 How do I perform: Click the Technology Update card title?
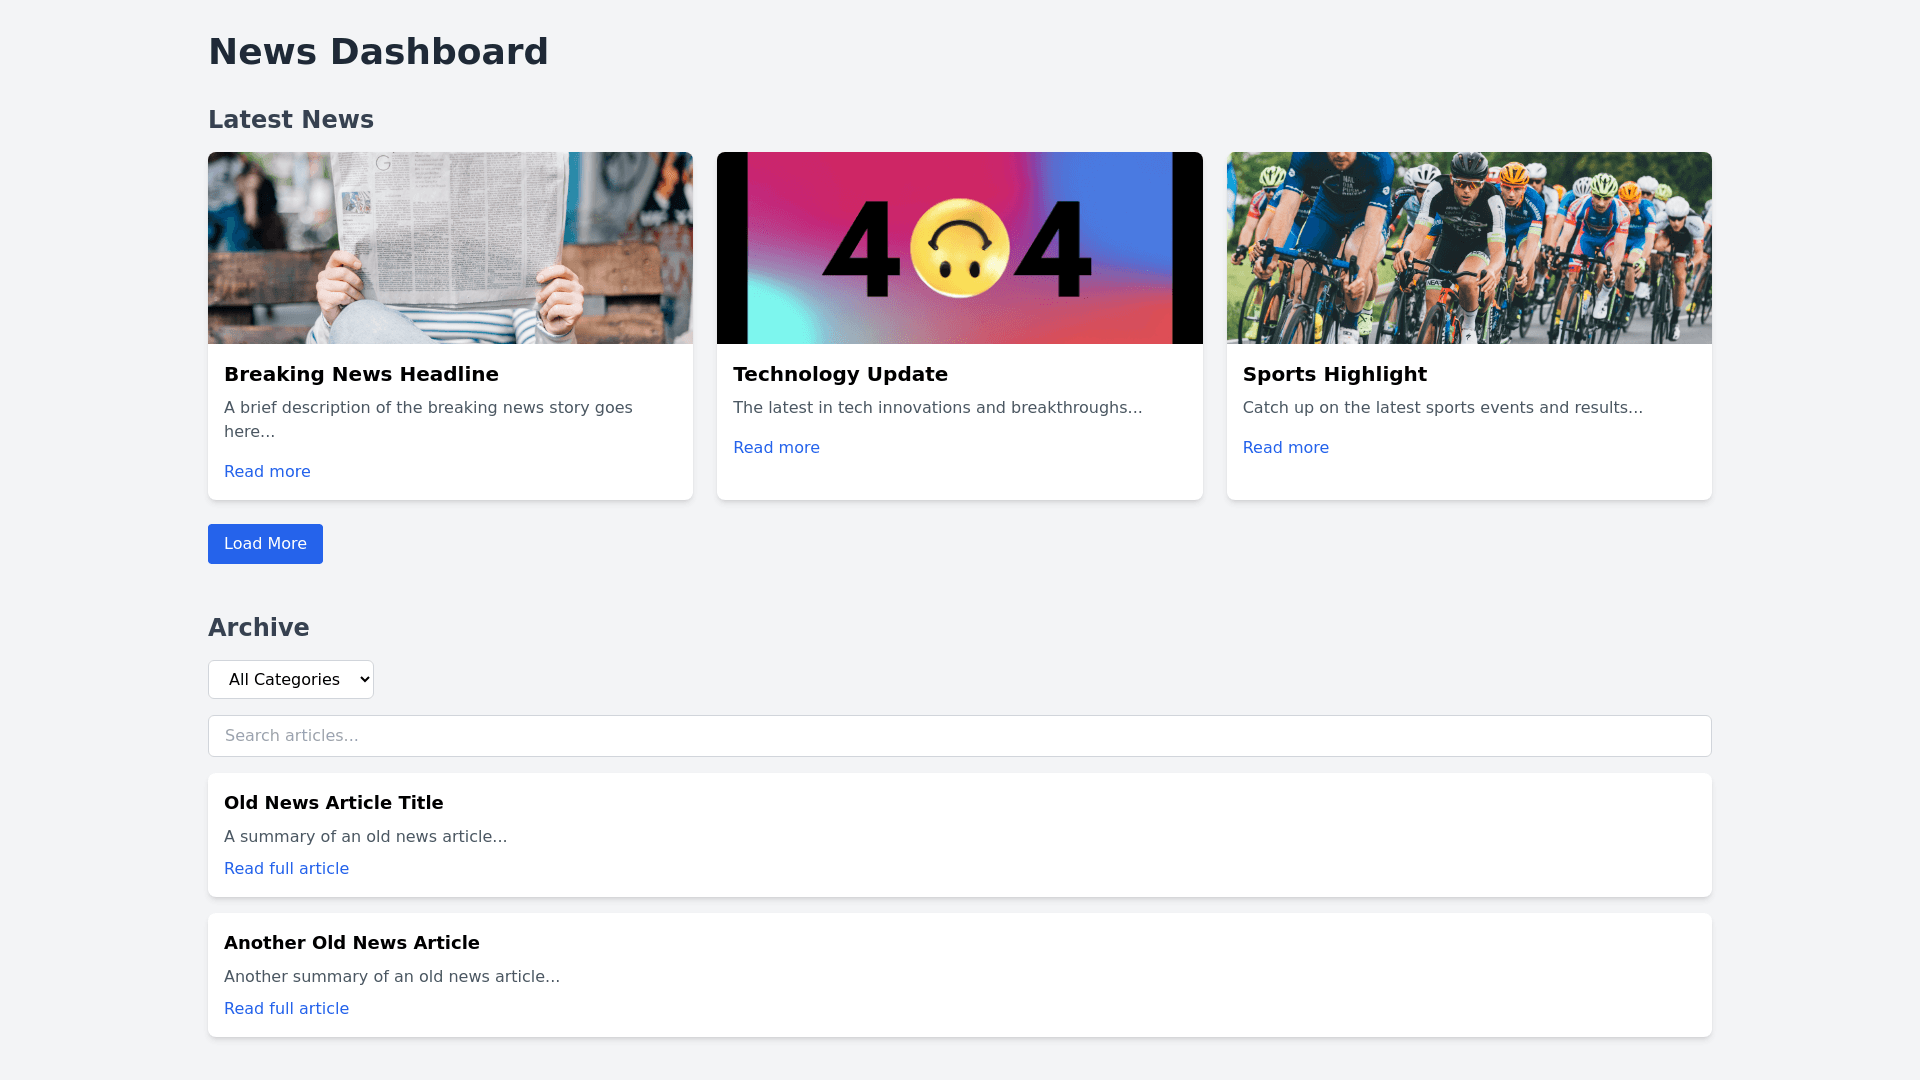coord(840,374)
